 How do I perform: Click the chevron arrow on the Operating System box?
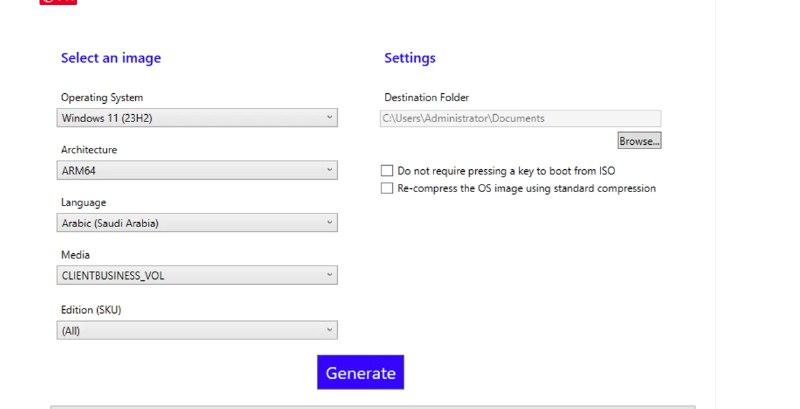point(329,118)
